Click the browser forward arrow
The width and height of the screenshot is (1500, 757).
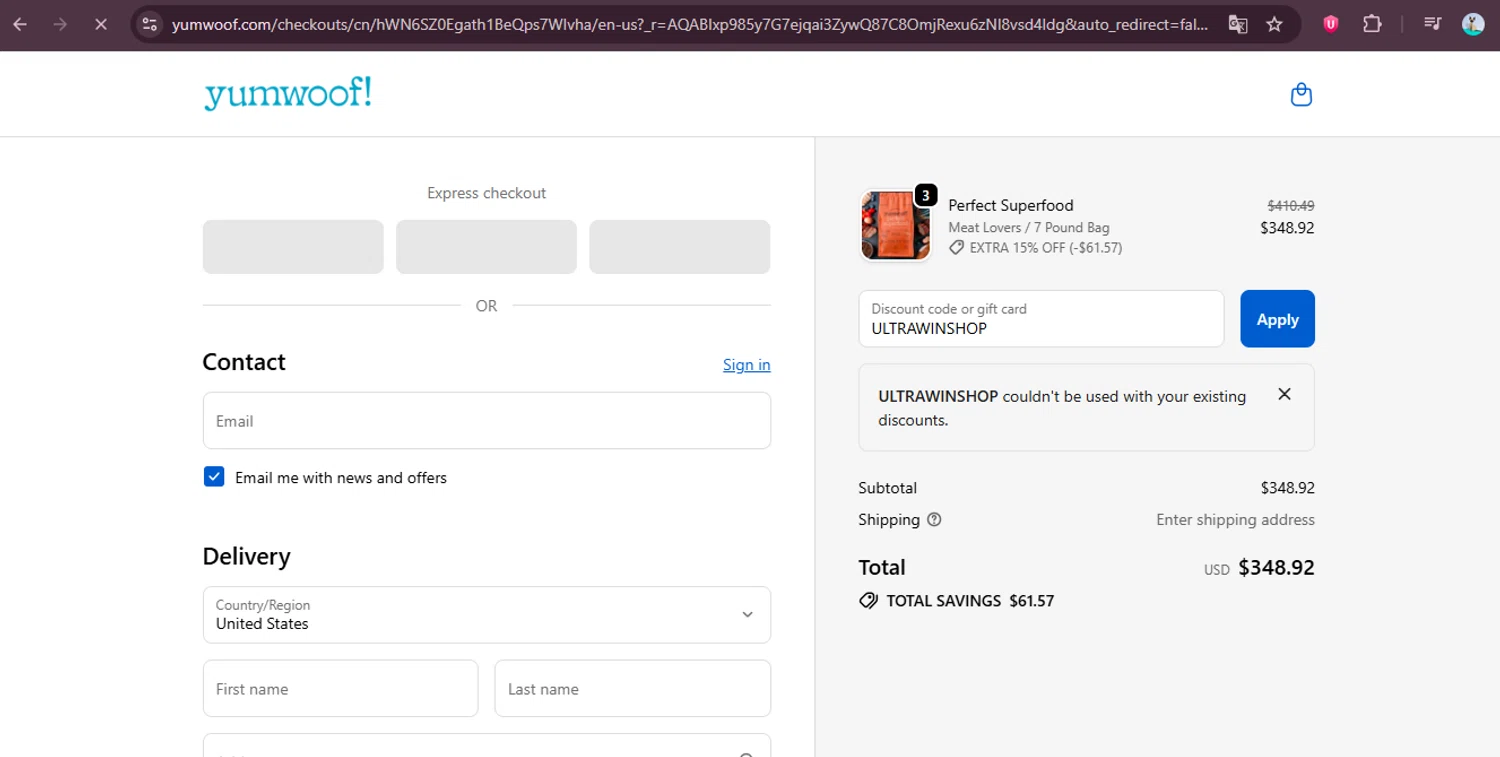(x=60, y=24)
